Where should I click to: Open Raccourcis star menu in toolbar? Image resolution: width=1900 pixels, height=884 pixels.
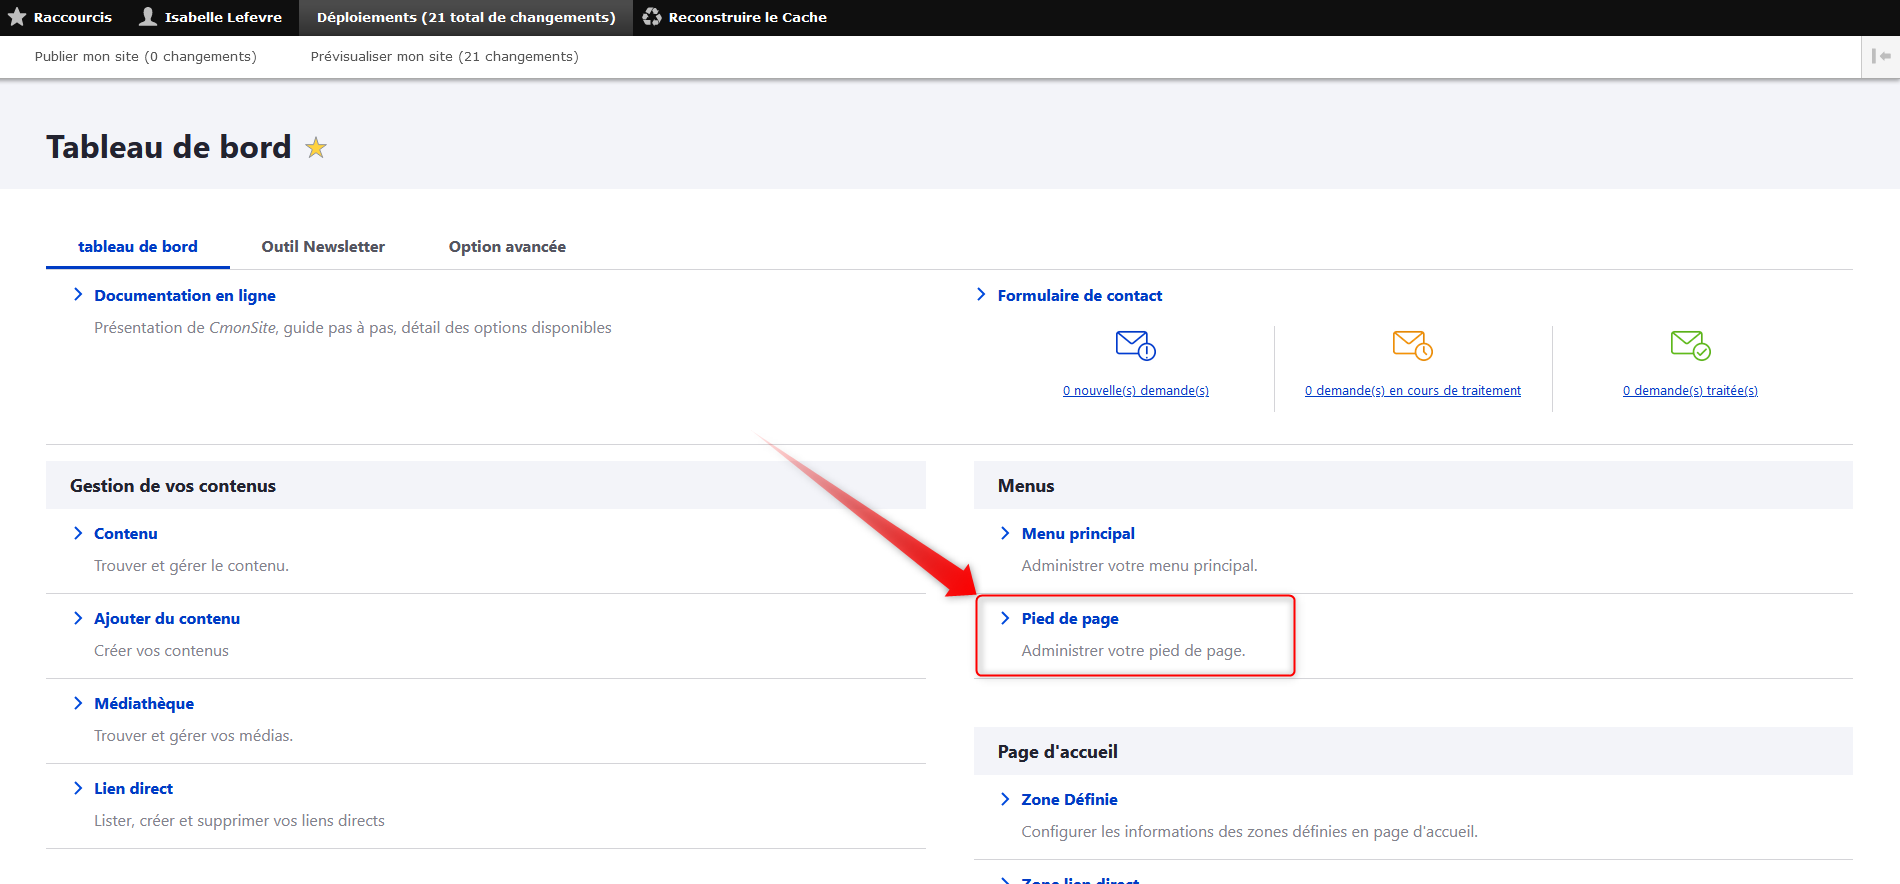(x=60, y=17)
